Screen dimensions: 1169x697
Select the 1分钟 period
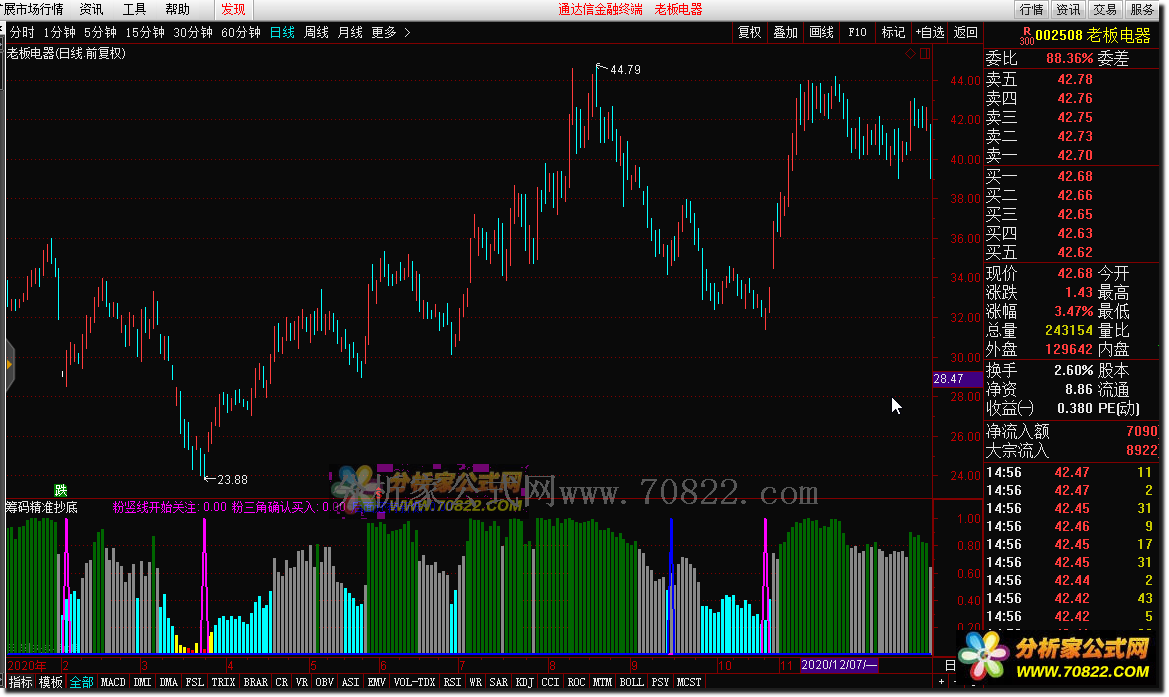pyautogui.click(x=59, y=32)
